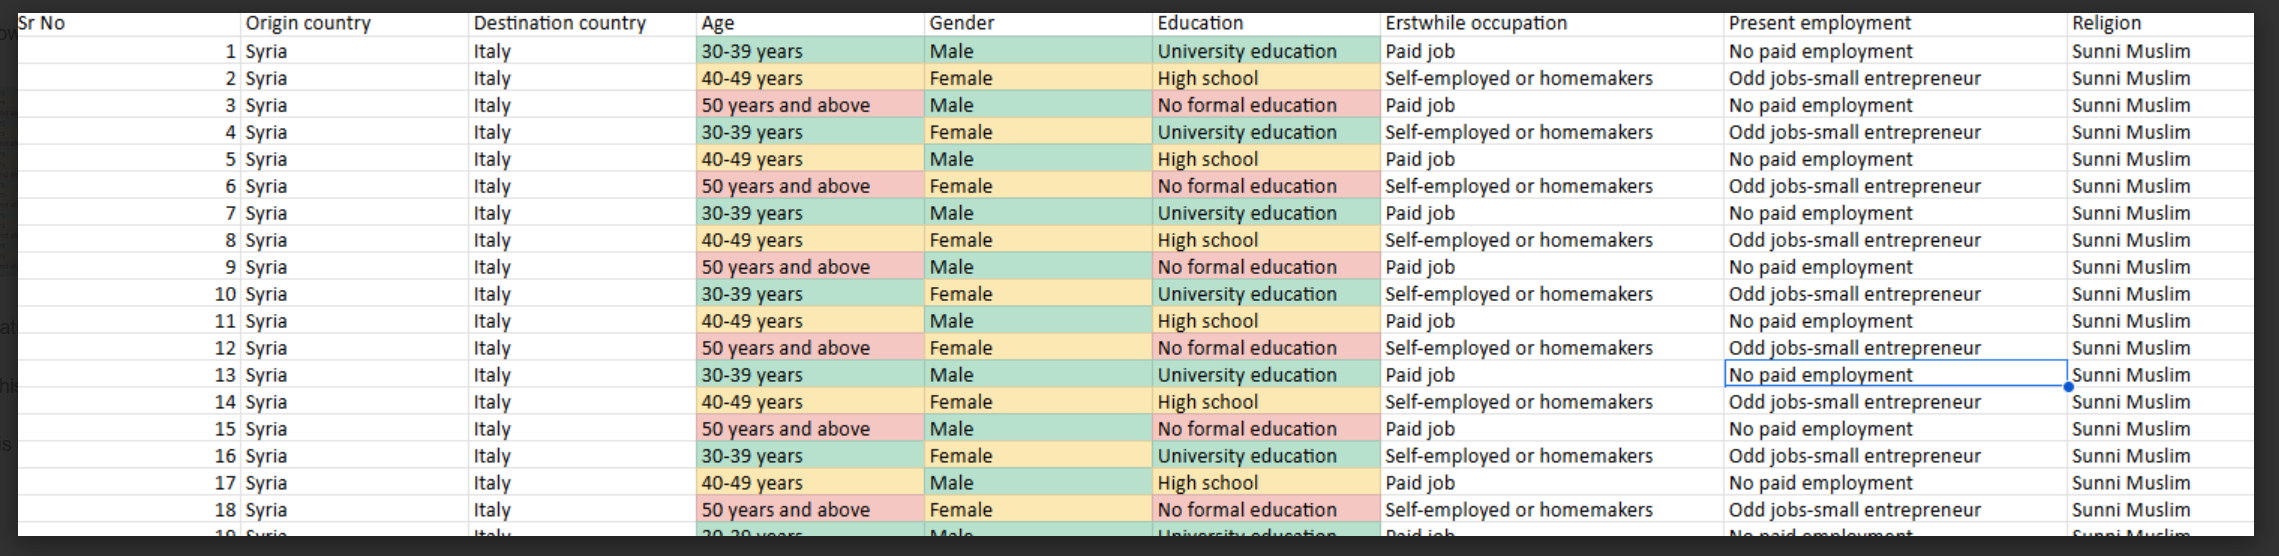Select the Erstwhile occupation header cell
Image resolution: width=2279 pixels, height=556 pixels.
(1553, 24)
